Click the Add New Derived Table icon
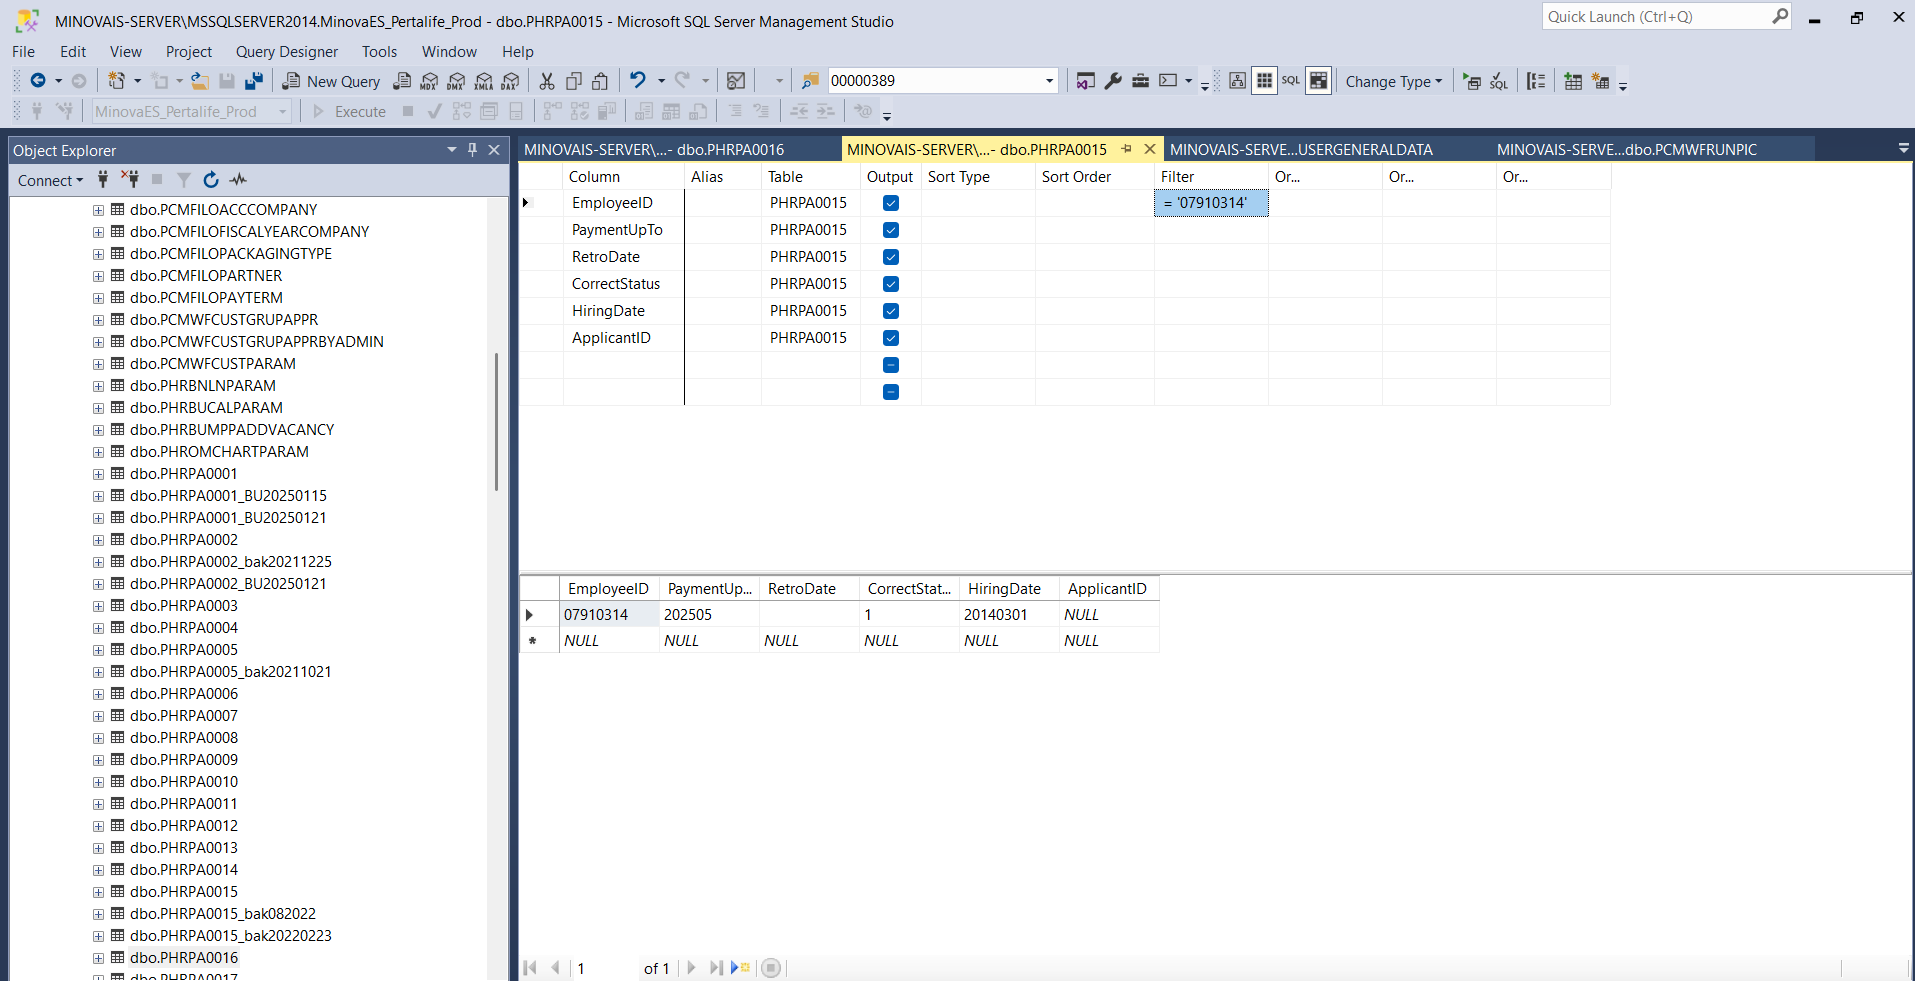This screenshot has height=981, width=1915. click(1601, 82)
